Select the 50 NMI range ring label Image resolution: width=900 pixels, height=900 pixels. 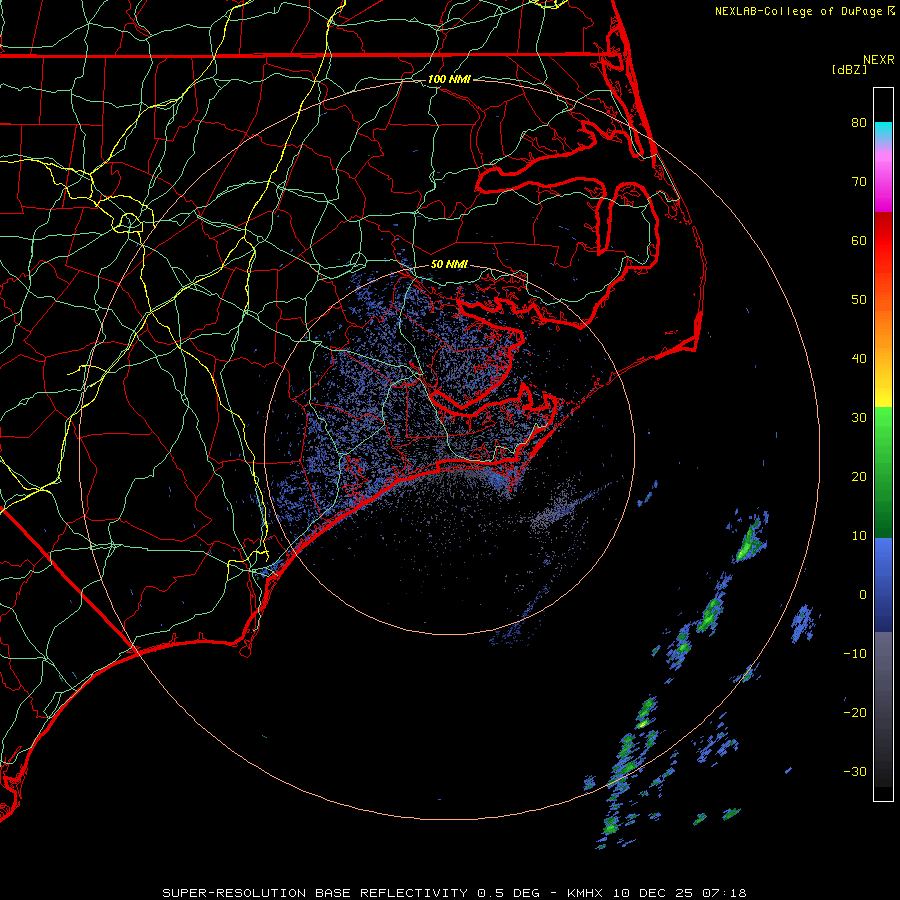click(449, 264)
